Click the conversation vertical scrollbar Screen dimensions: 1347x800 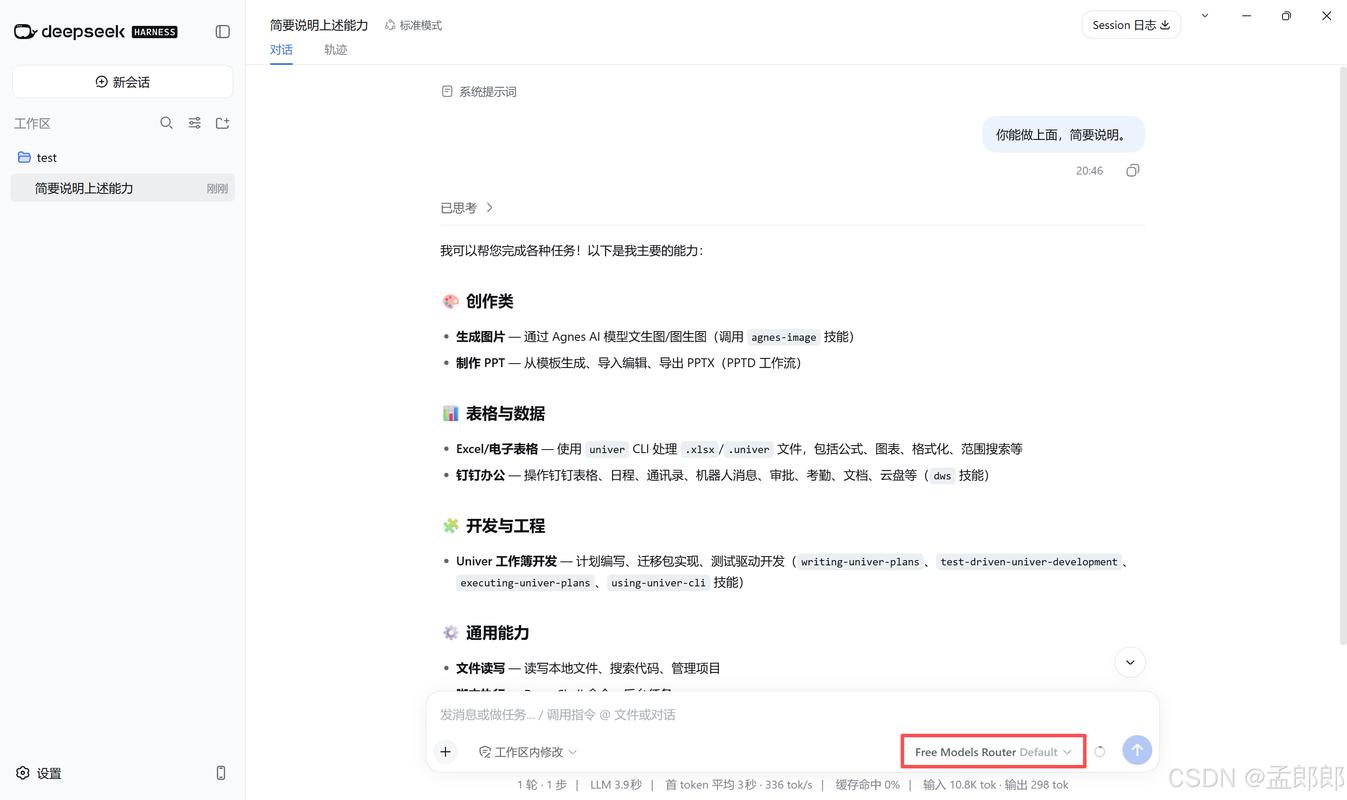point(1341,357)
